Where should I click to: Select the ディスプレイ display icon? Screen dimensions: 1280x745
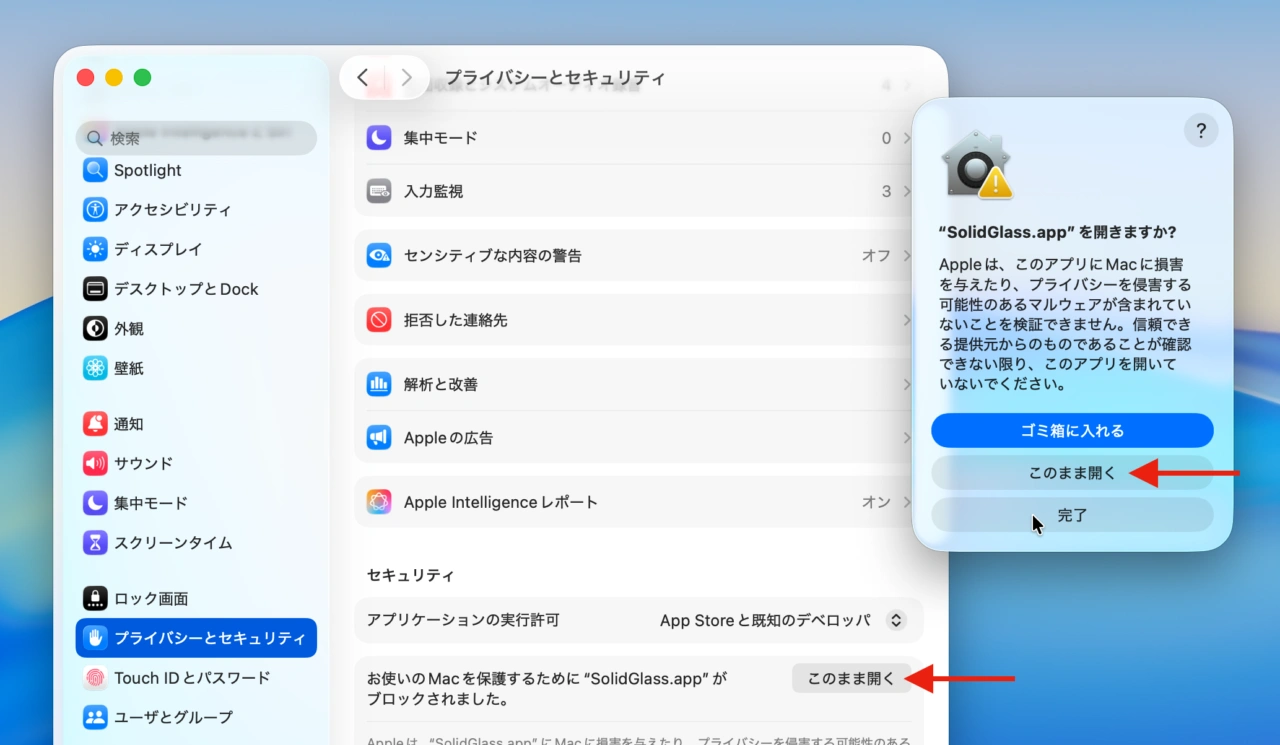pyautogui.click(x=95, y=249)
